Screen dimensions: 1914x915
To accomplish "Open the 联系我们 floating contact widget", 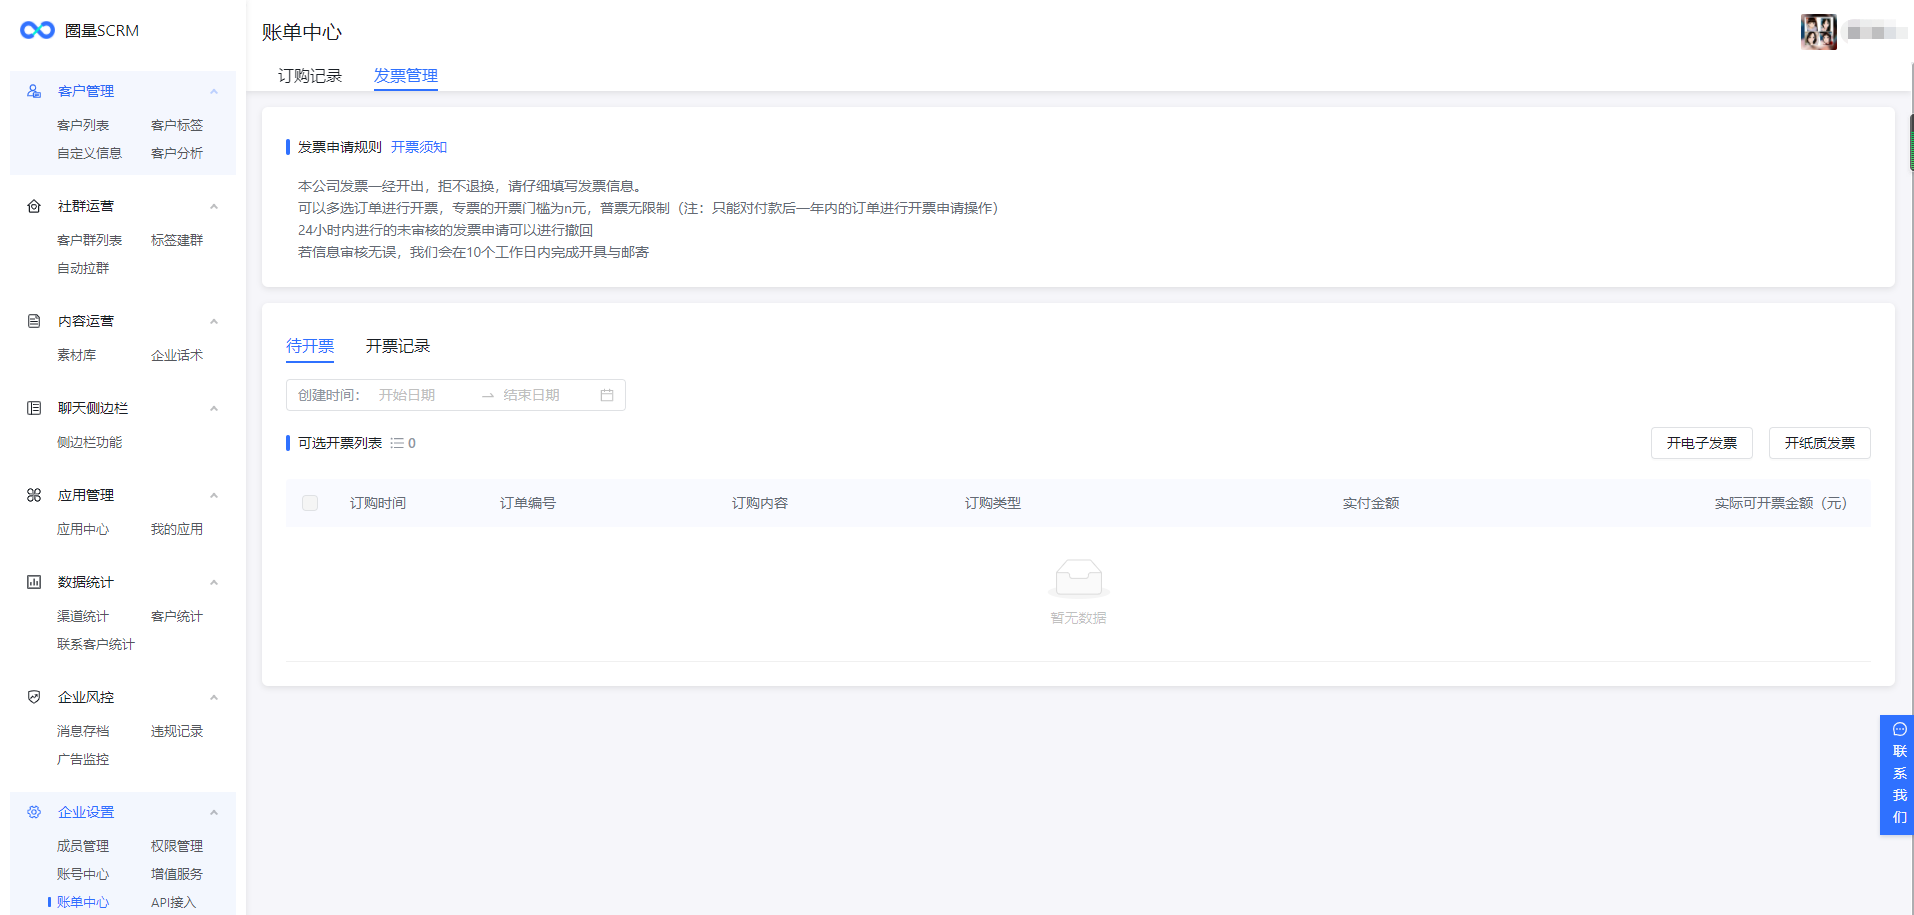I will tap(1898, 775).
